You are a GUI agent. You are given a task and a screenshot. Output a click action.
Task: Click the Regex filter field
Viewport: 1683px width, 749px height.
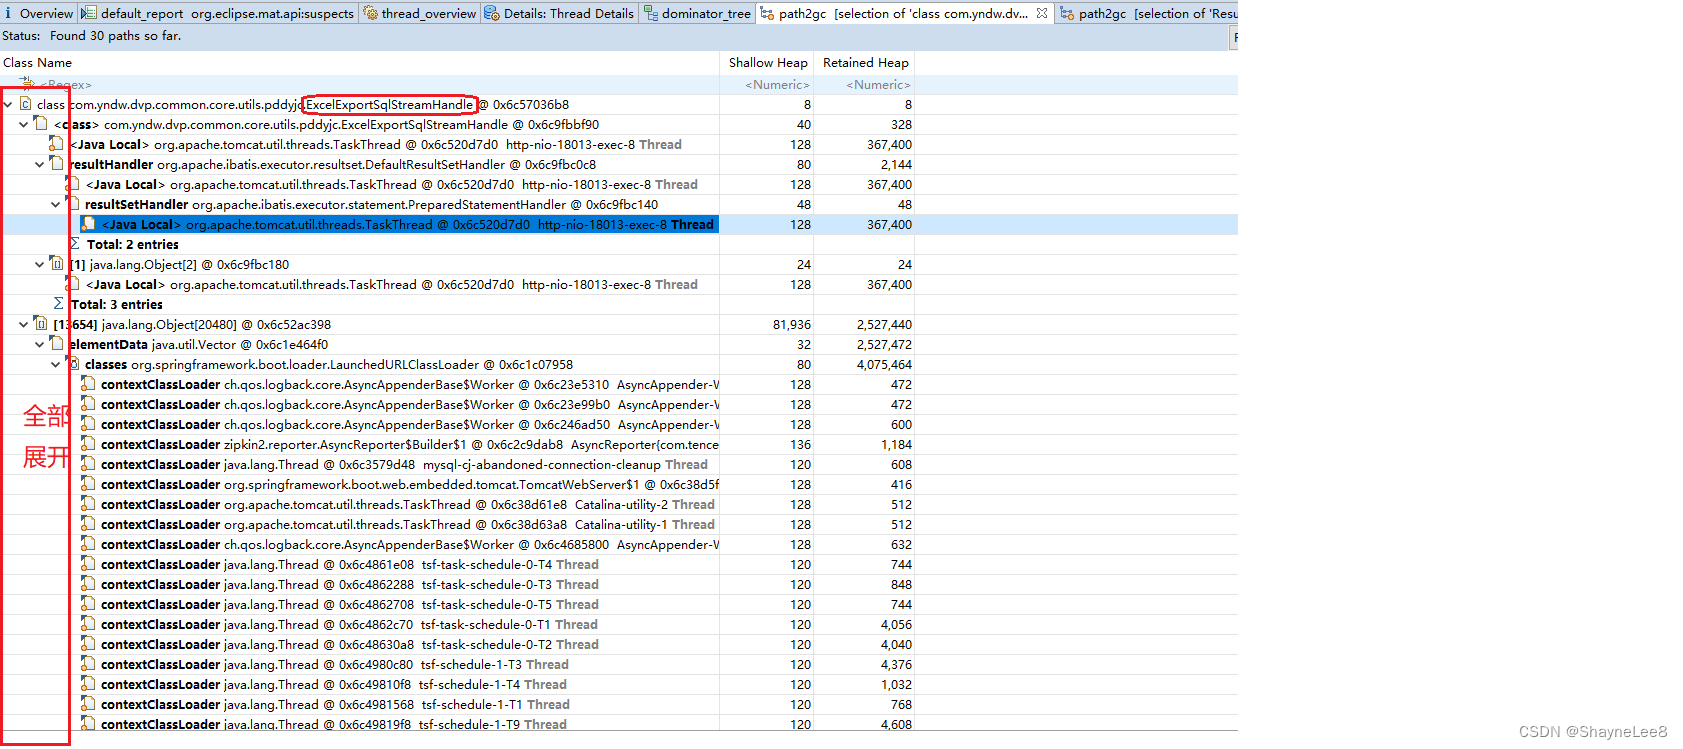pos(66,85)
